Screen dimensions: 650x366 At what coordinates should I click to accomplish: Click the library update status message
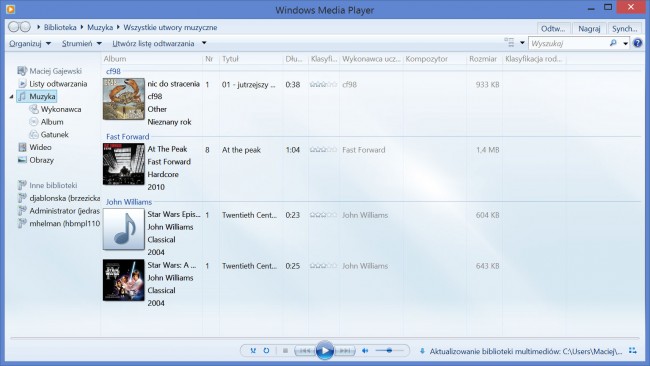point(526,351)
